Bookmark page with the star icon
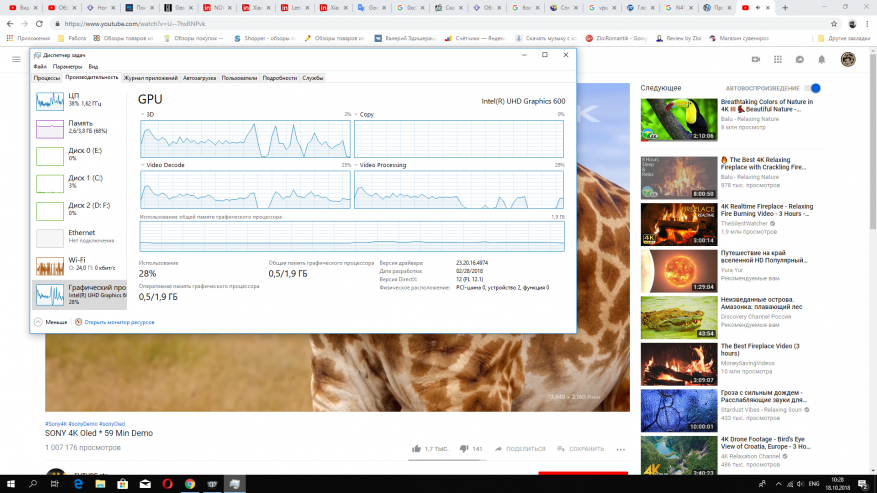Image resolution: width=877 pixels, height=493 pixels. click(834, 24)
